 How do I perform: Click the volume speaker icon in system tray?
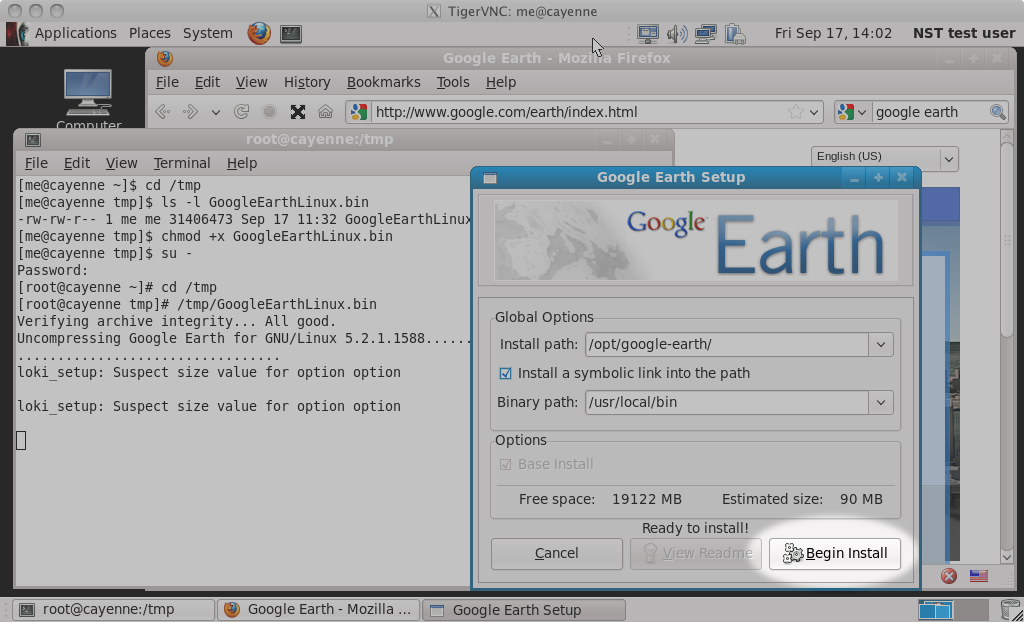tap(676, 33)
